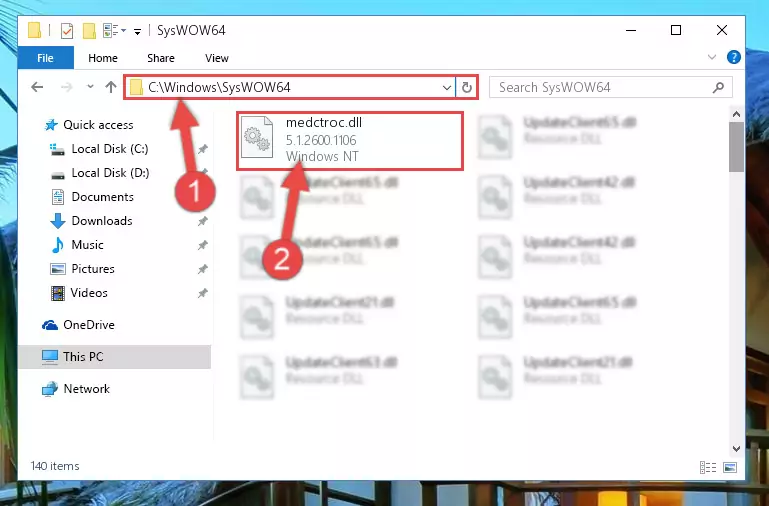Go back with the left arrow
The height and width of the screenshot is (506, 769).
pos(37,87)
